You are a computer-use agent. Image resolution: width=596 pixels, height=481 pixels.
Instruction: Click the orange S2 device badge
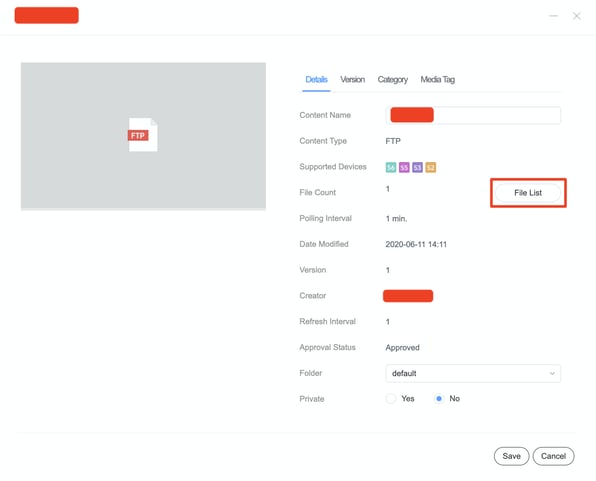pos(431,167)
